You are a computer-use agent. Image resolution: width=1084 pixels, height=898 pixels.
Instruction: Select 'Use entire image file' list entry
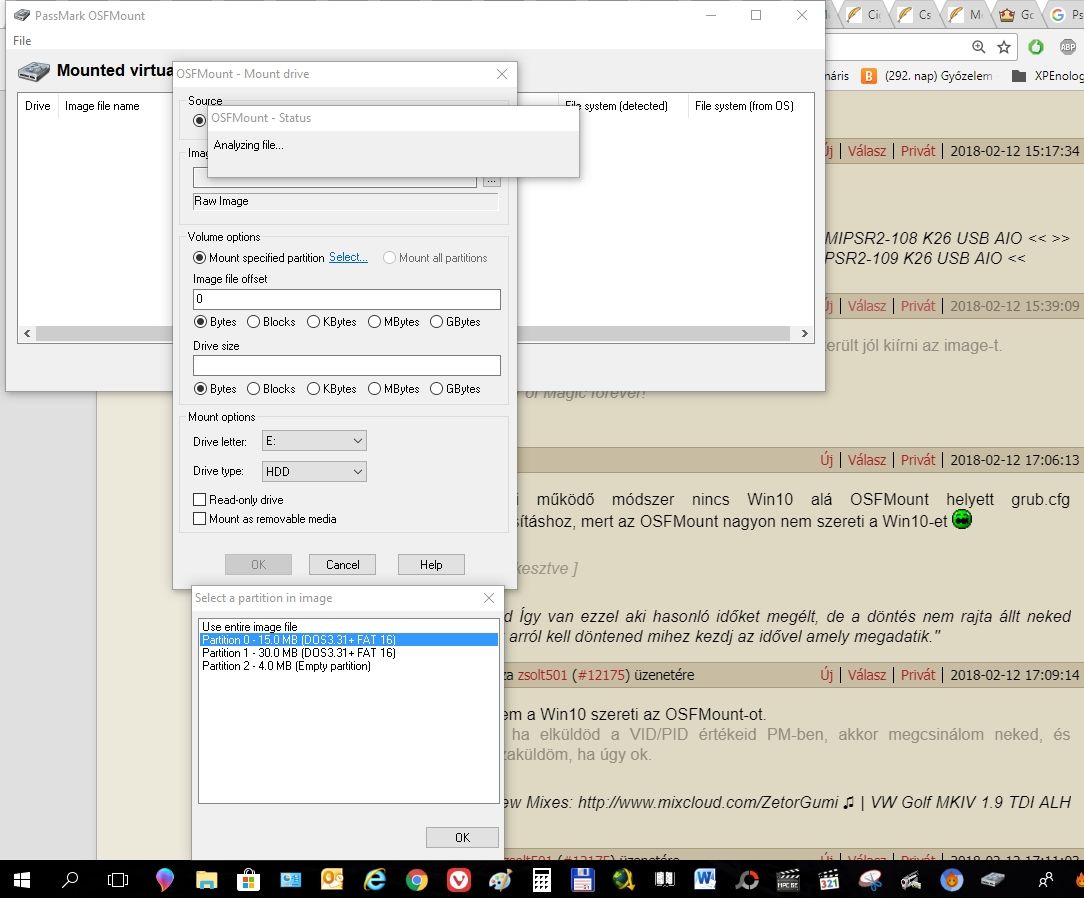tap(348, 626)
